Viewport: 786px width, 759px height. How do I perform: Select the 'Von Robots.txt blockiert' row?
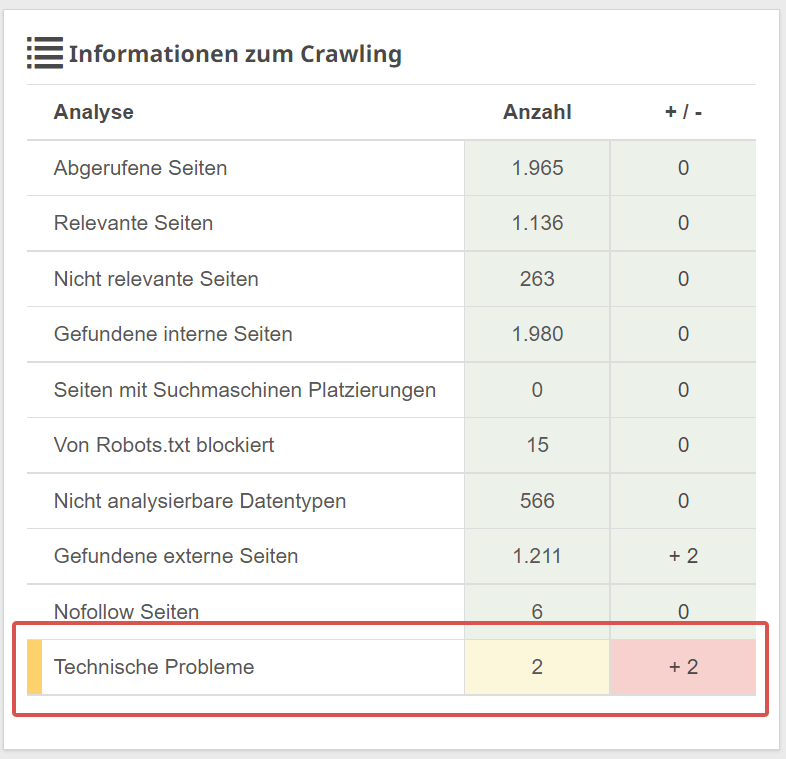[x=391, y=445]
